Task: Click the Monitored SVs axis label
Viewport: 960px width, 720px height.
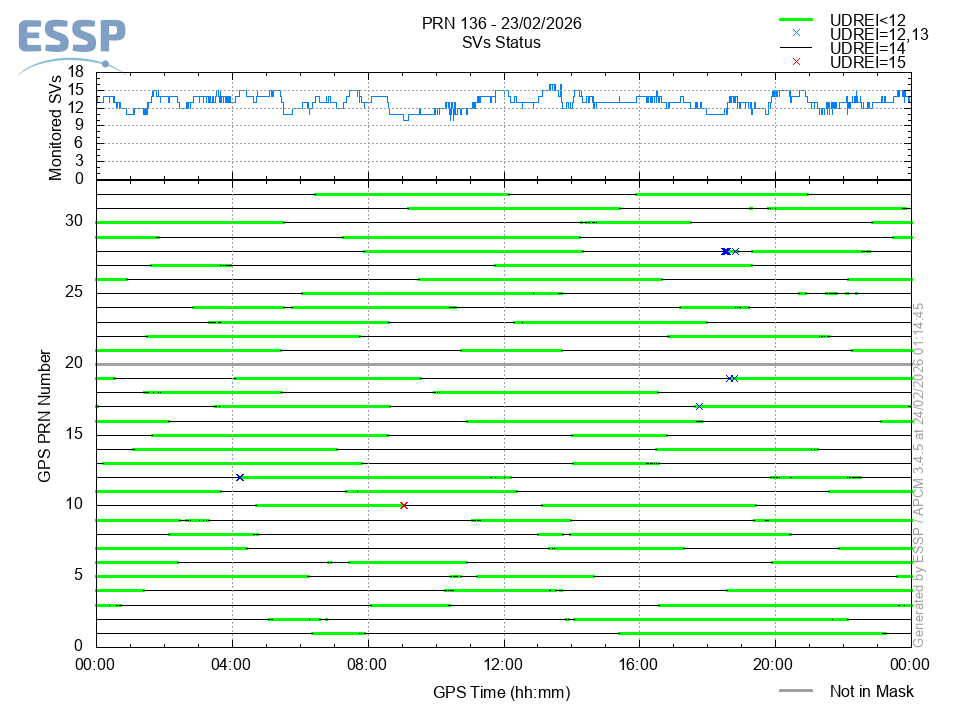Action: [x=56, y=127]
